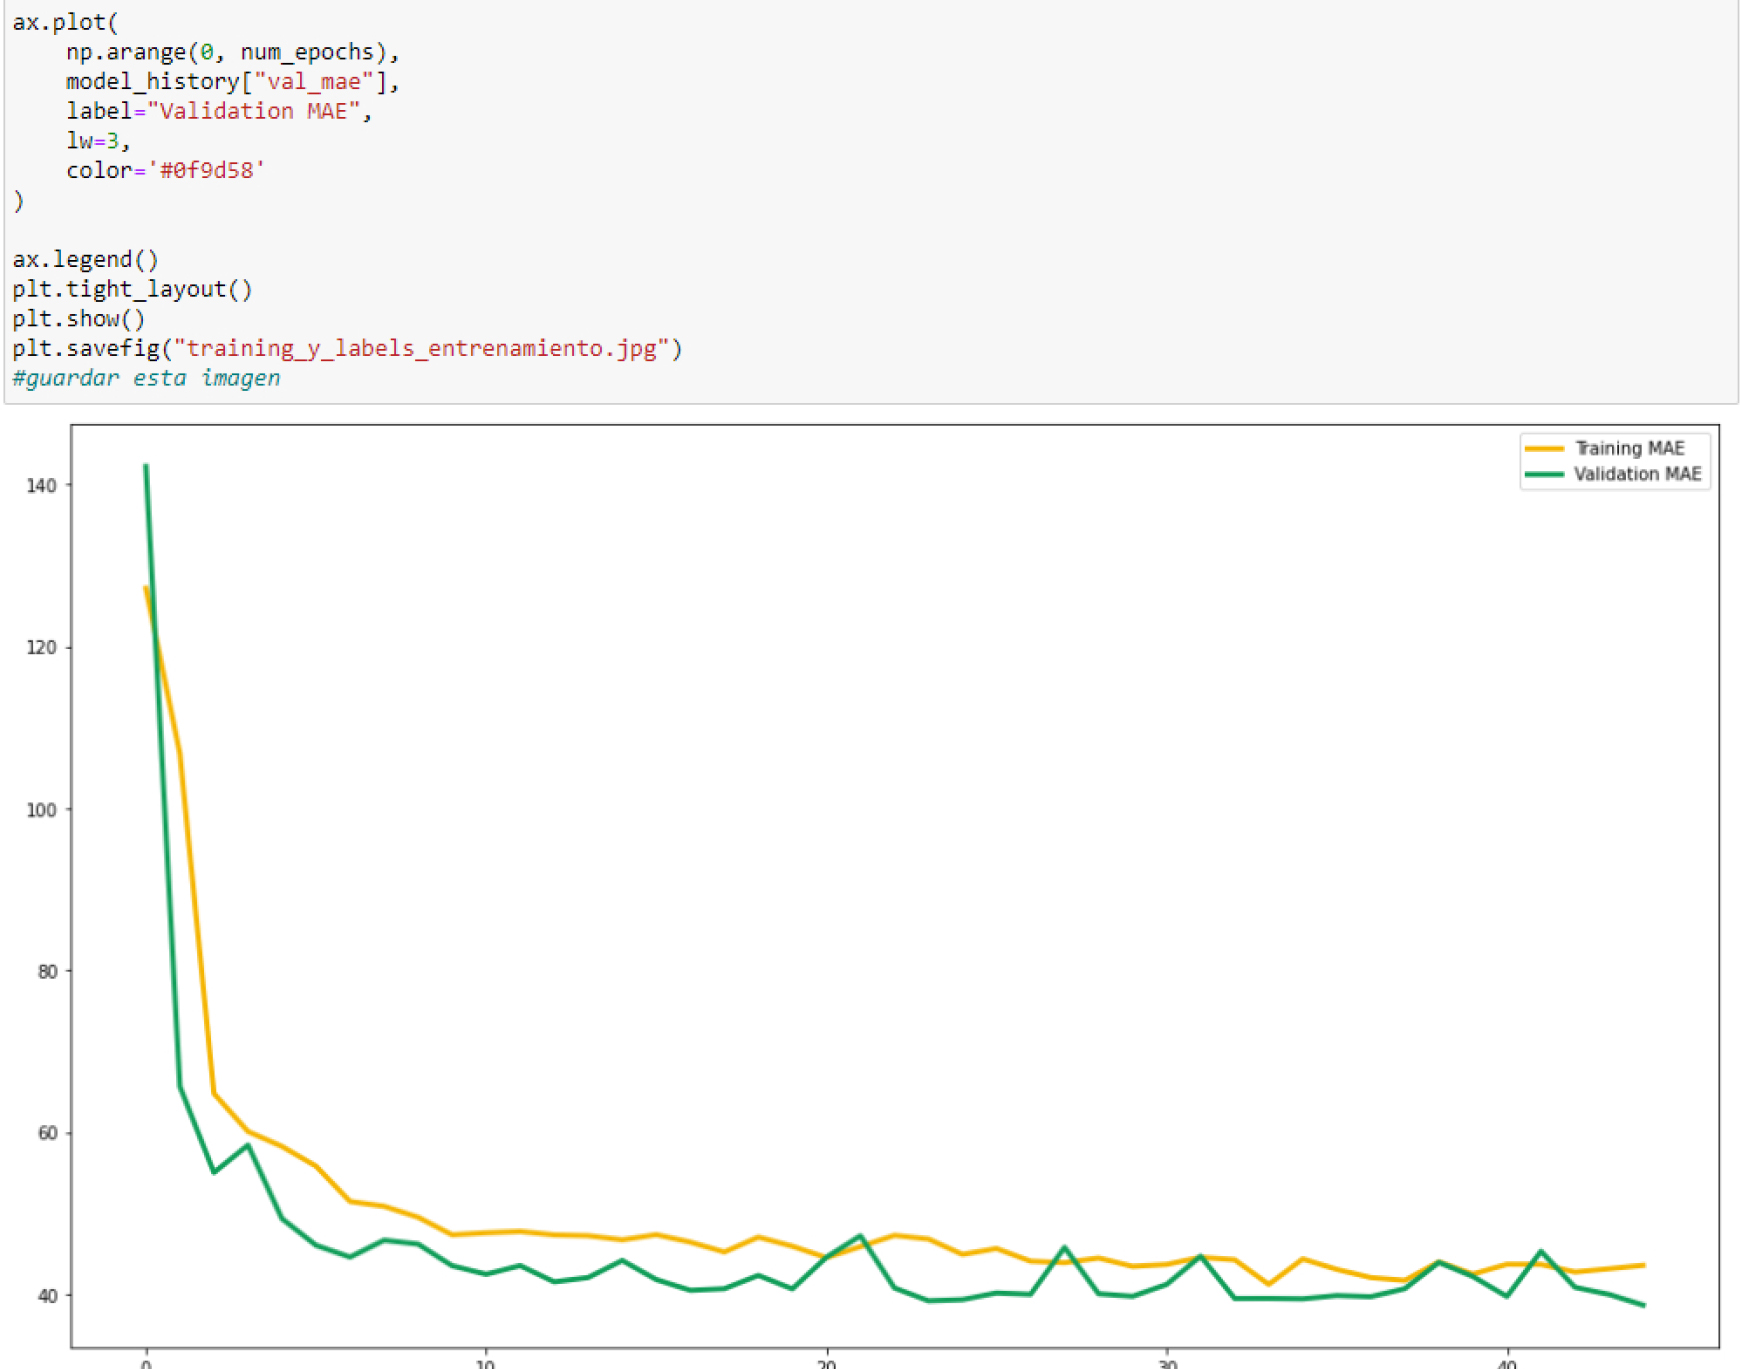Click the 100 tick on y-axis
The height and width of the screenshot is (1369, 1740).
(x=41, y=810)
